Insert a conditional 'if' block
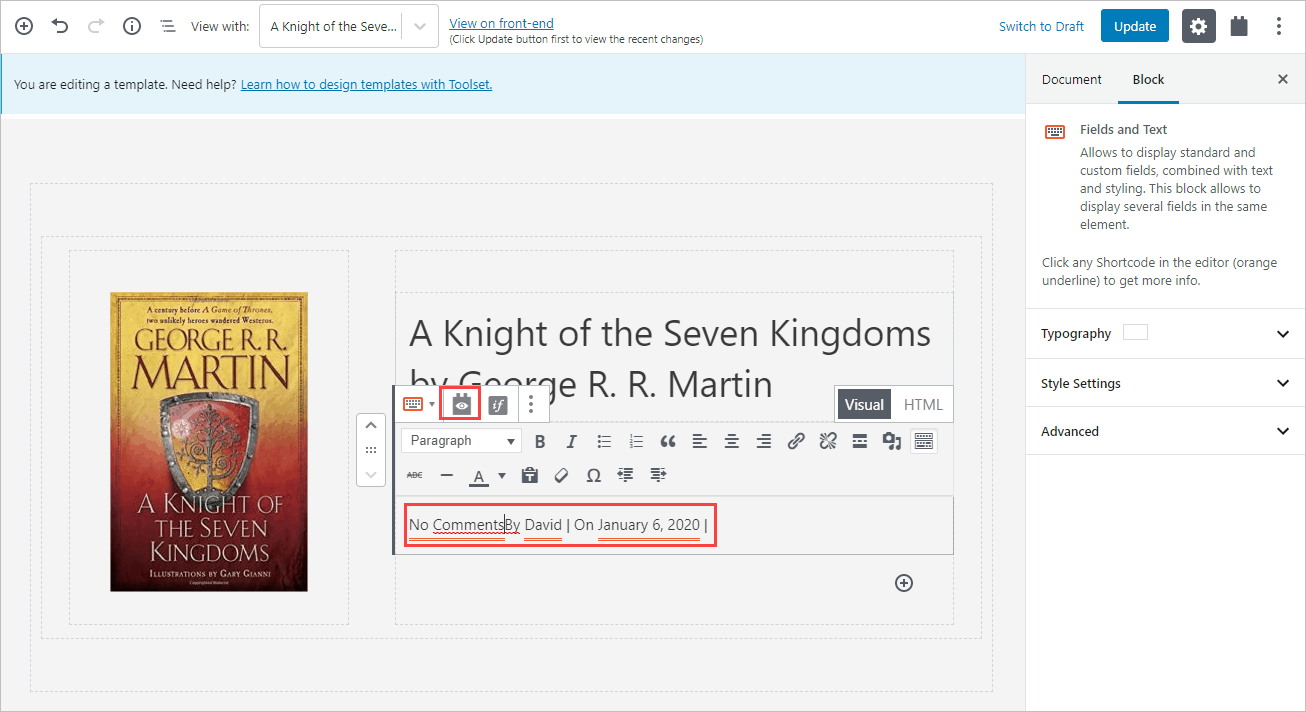 coord(498,405)
